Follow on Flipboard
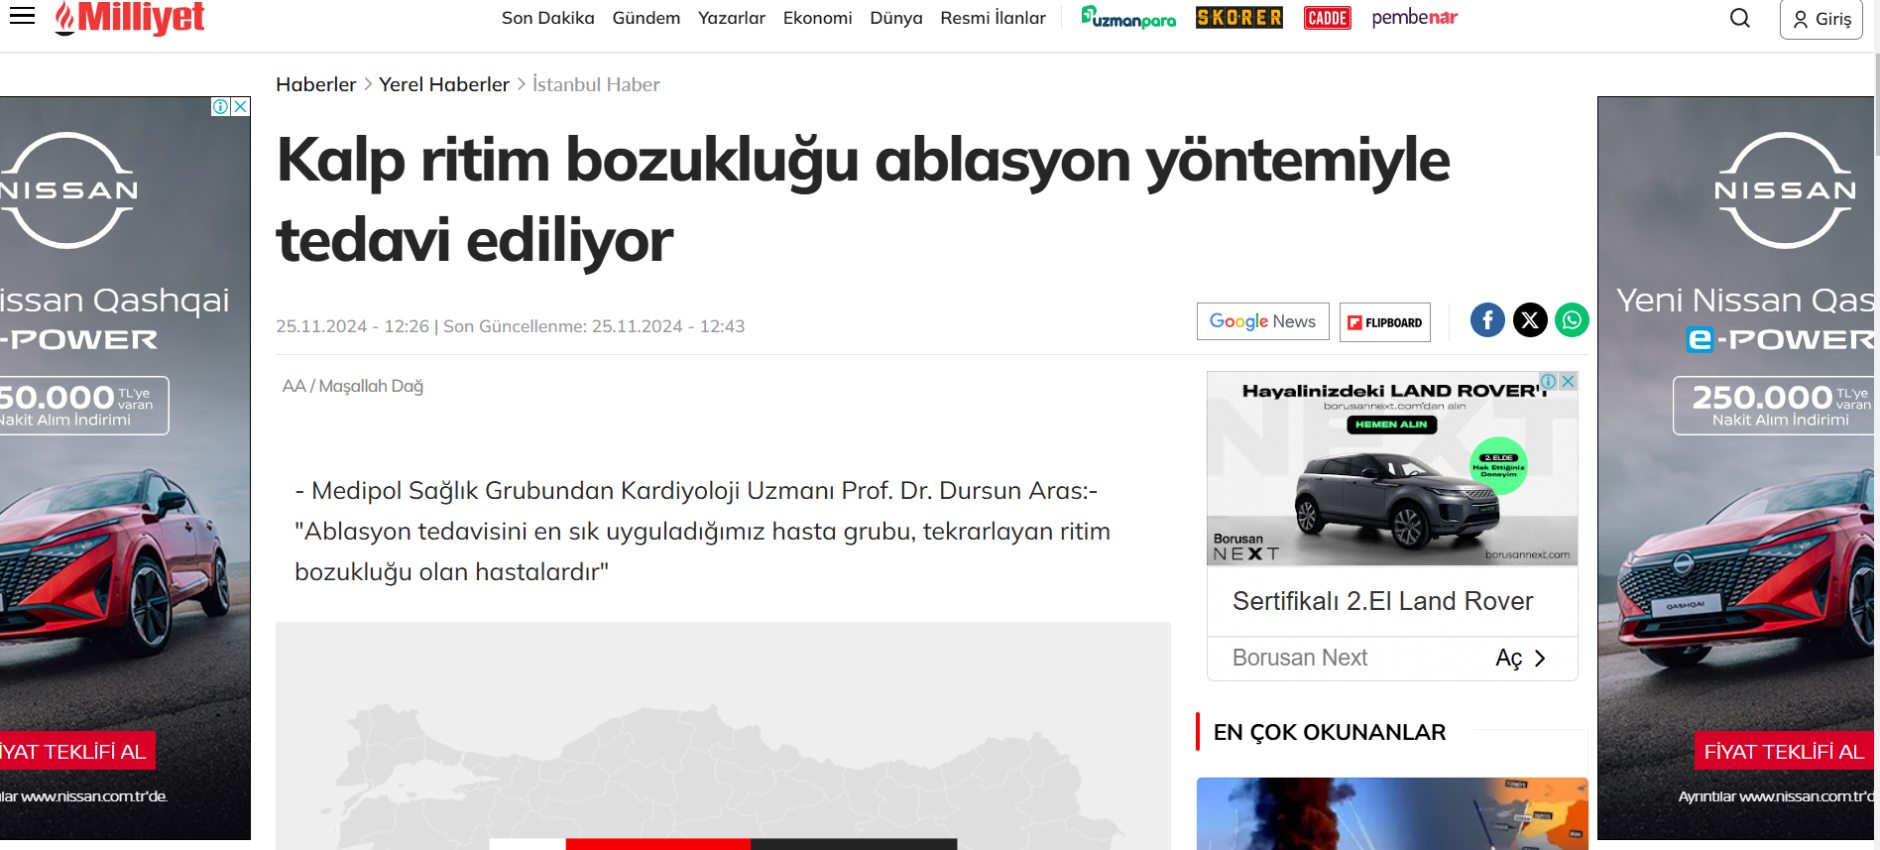The width and height of the screenshot is (1880, 850). click(1385, 322)
